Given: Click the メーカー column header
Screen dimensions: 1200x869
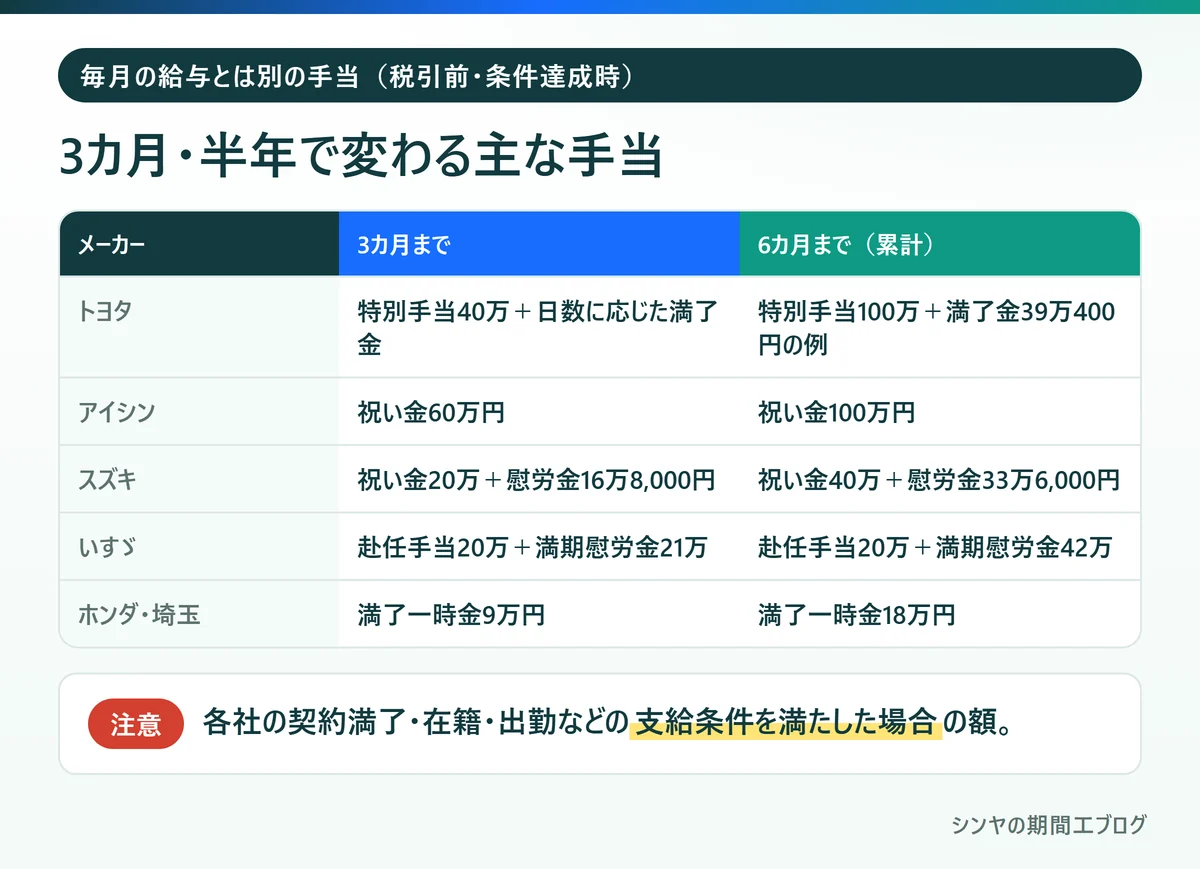Looking at the screenshot, I should click(199, 244).
